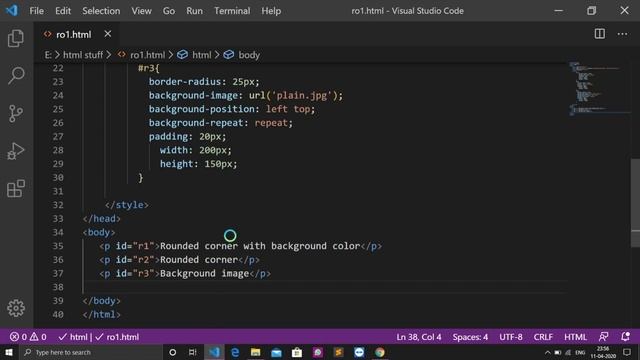This screenshot has width=640, height=360.
Task: Open the Edit menu
Action: (x=63, y=11)
